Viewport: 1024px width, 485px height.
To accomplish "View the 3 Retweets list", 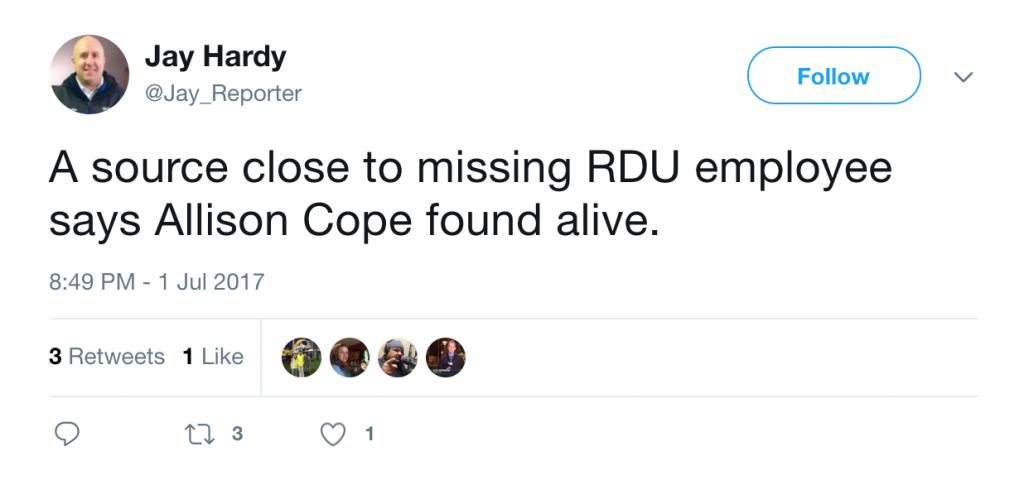I will coord(107,357).
